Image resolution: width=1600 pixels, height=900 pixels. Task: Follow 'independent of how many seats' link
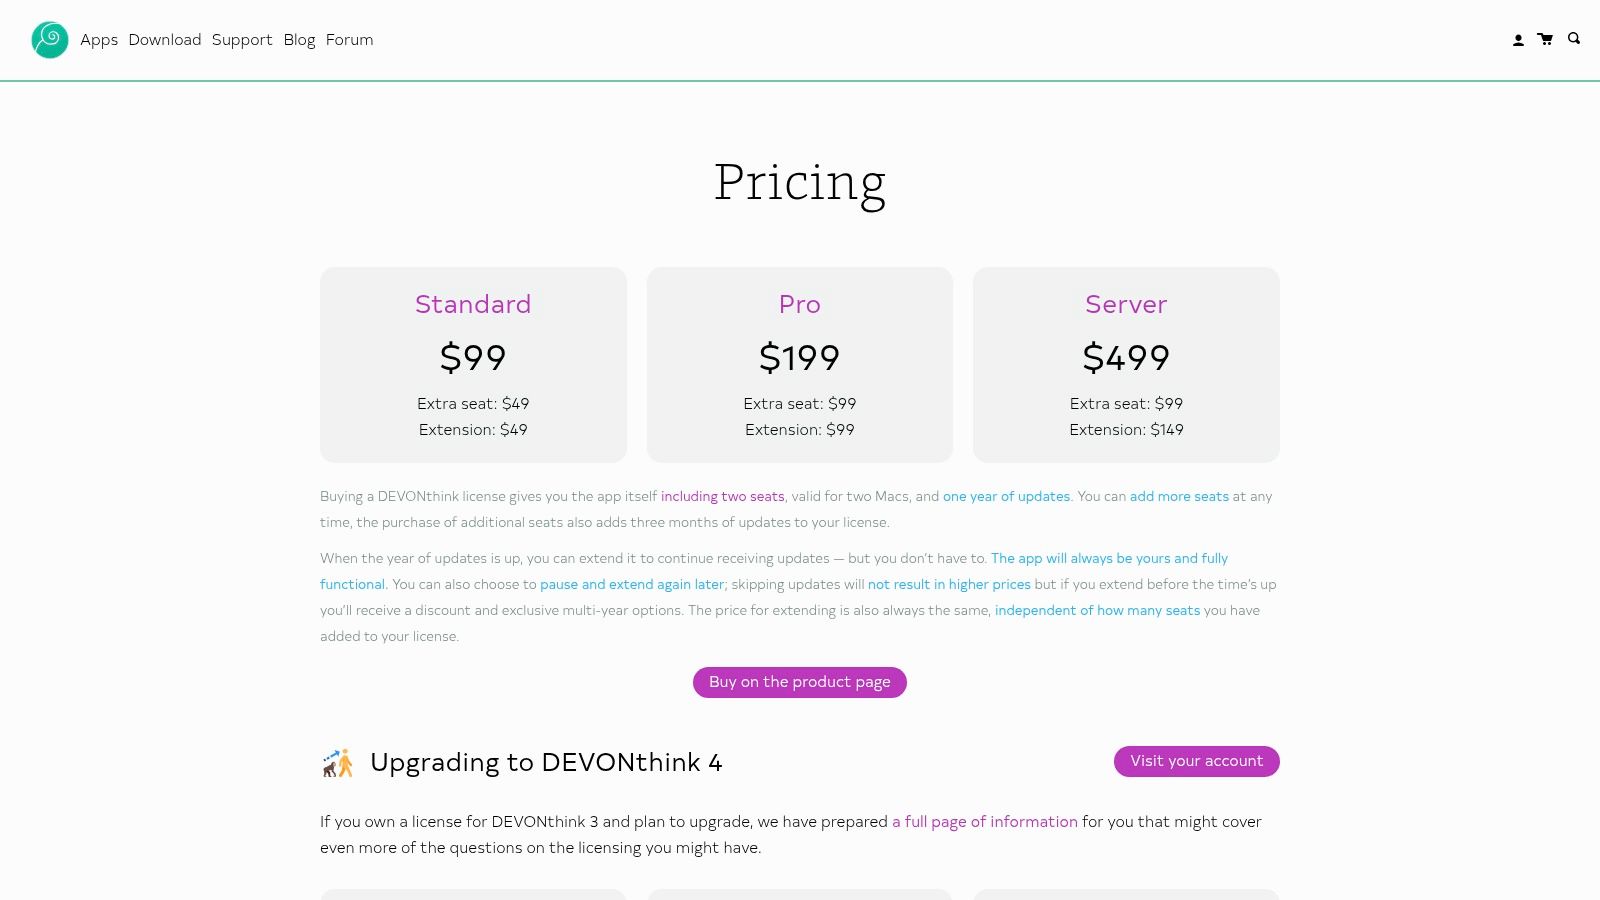pos(1097,610)
